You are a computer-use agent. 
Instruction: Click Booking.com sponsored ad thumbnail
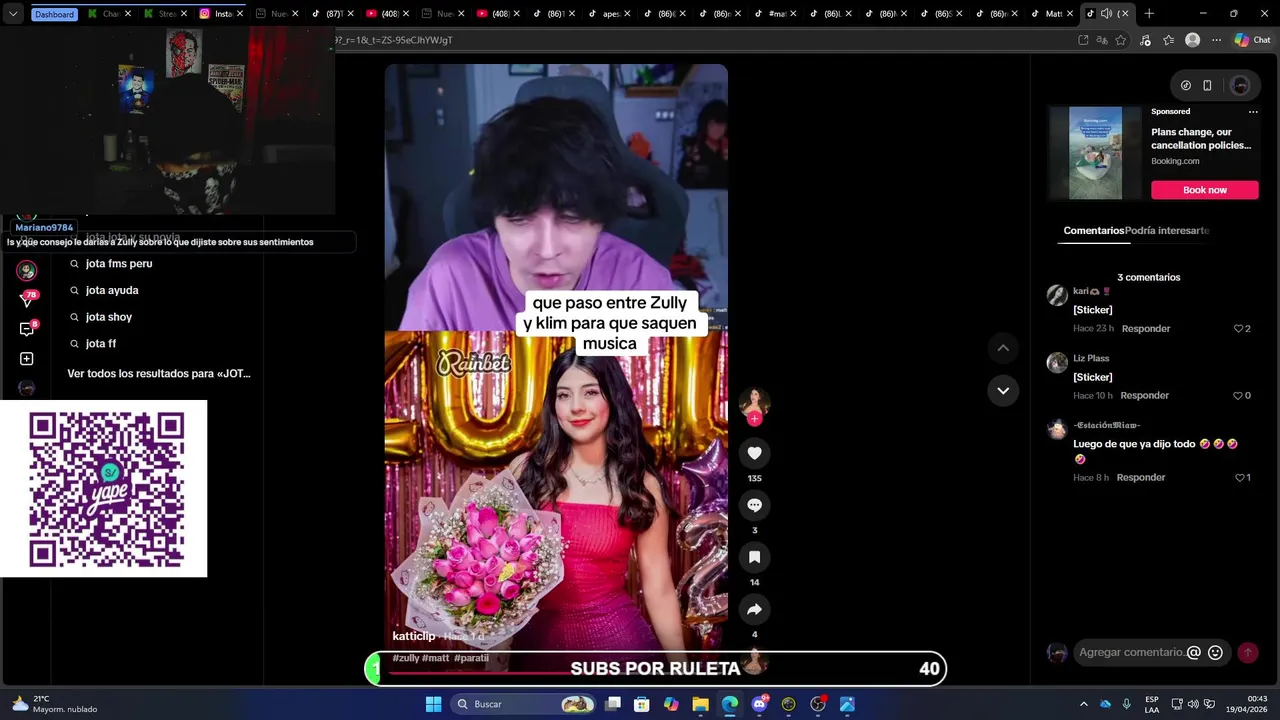tap(1095, 153)
